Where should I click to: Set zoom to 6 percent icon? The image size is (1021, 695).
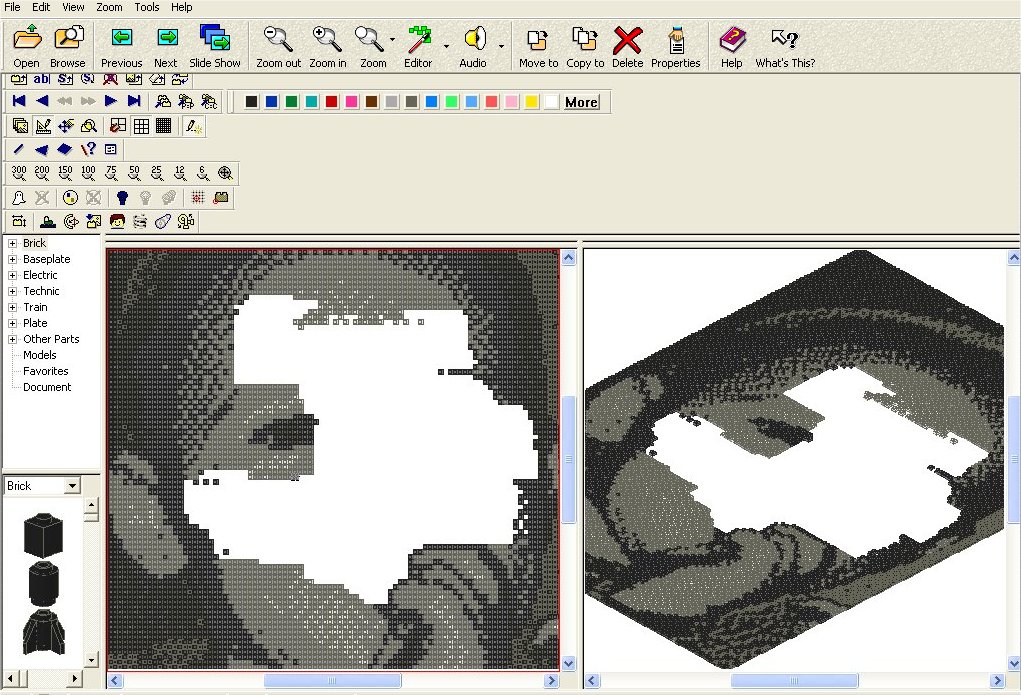pos(203,173)
